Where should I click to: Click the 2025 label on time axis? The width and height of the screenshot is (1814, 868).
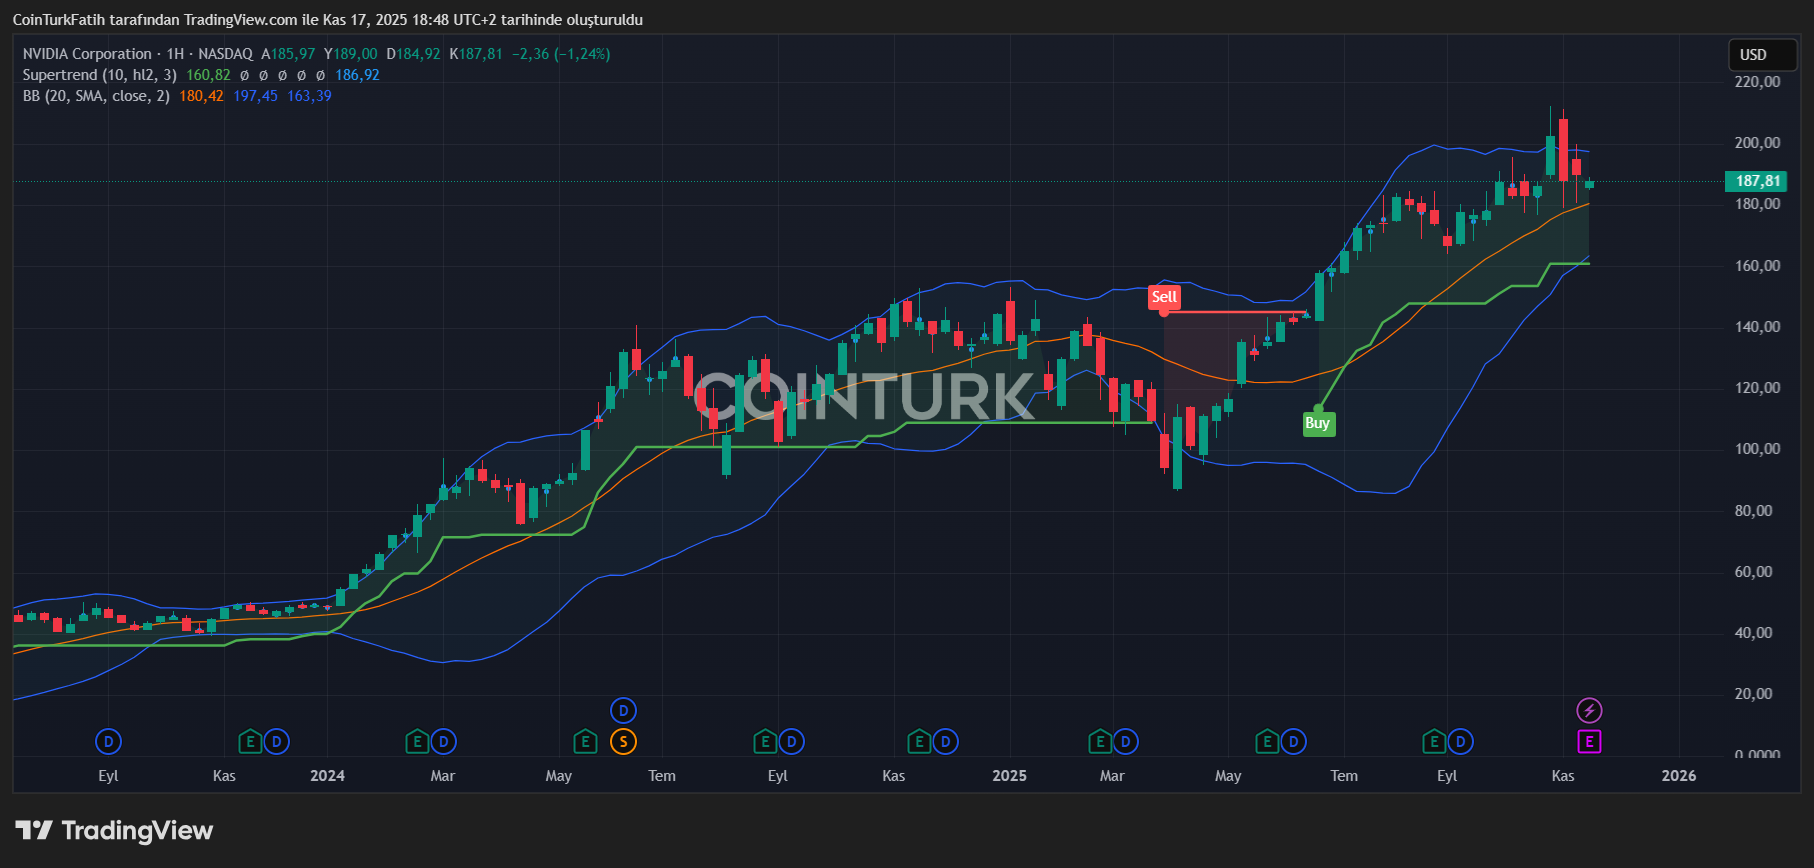point(1009,776)
